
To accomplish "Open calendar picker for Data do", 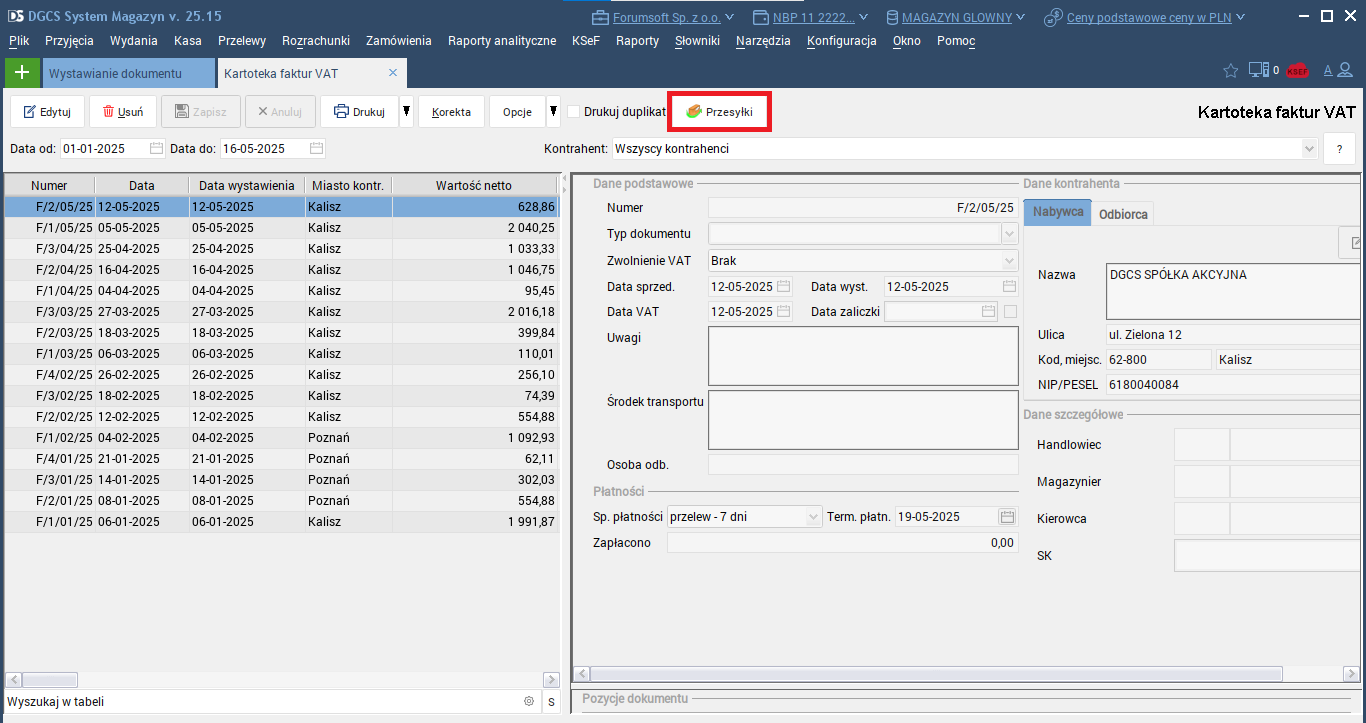I will (x=316, y=149).
